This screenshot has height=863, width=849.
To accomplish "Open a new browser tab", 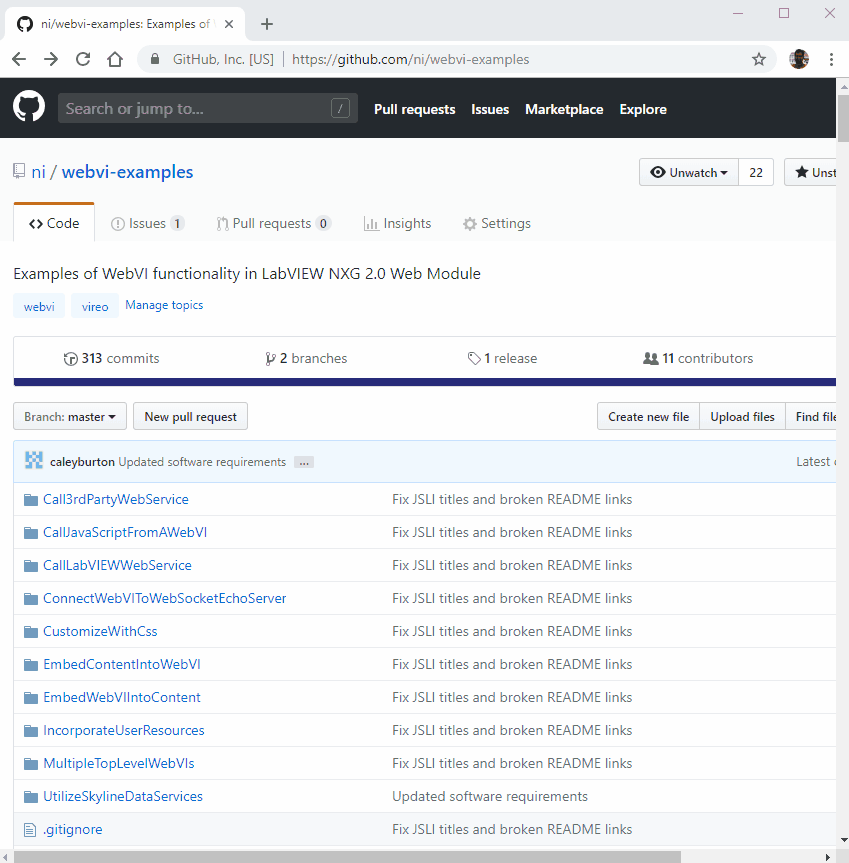I will click(267, 24).
